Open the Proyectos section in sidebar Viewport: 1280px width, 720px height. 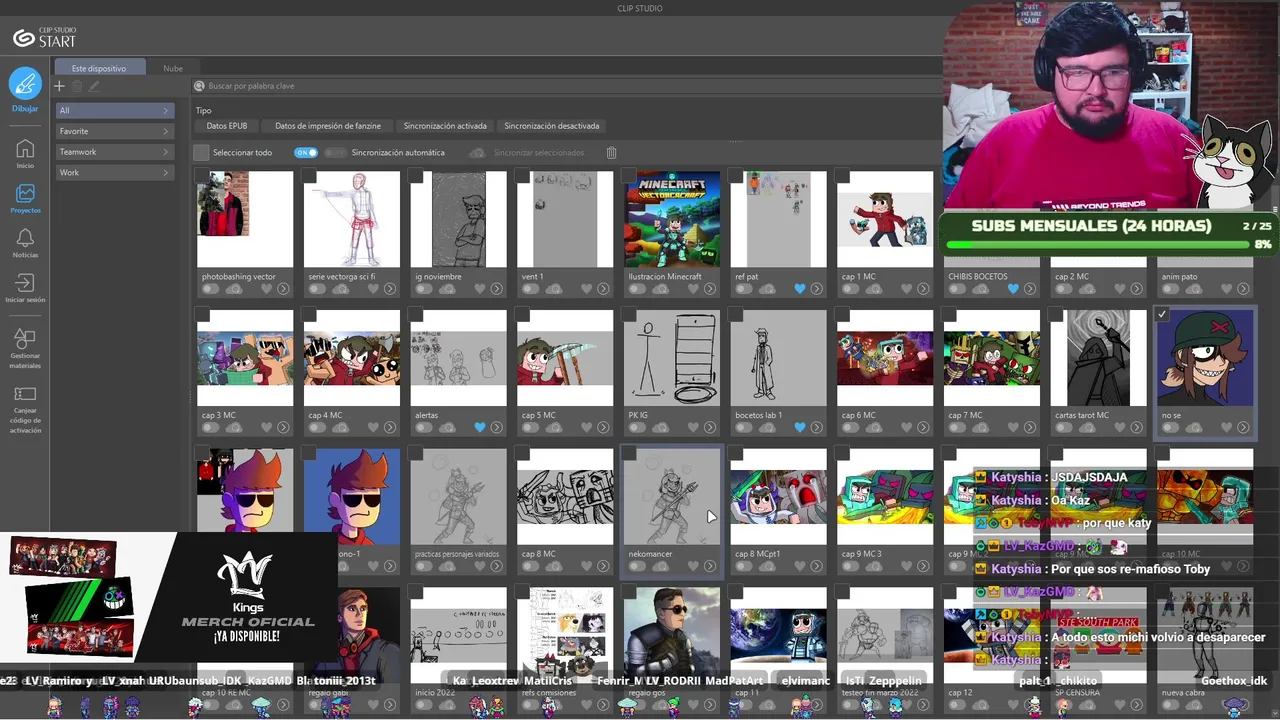pos(25,199)
